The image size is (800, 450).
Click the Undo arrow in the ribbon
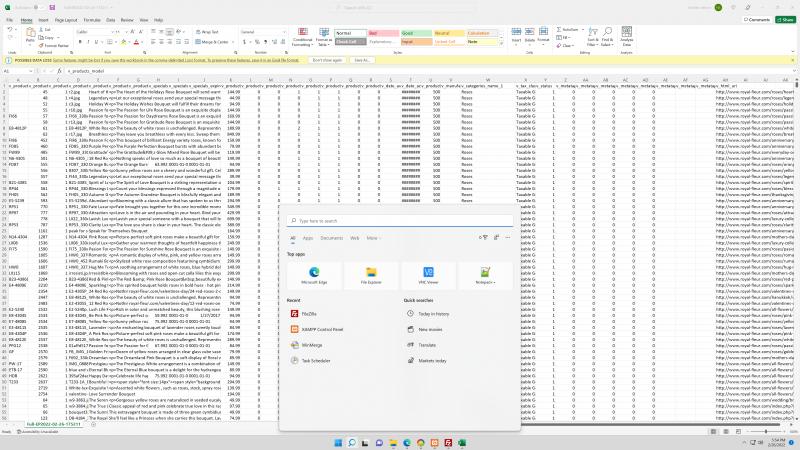[10, 31]
